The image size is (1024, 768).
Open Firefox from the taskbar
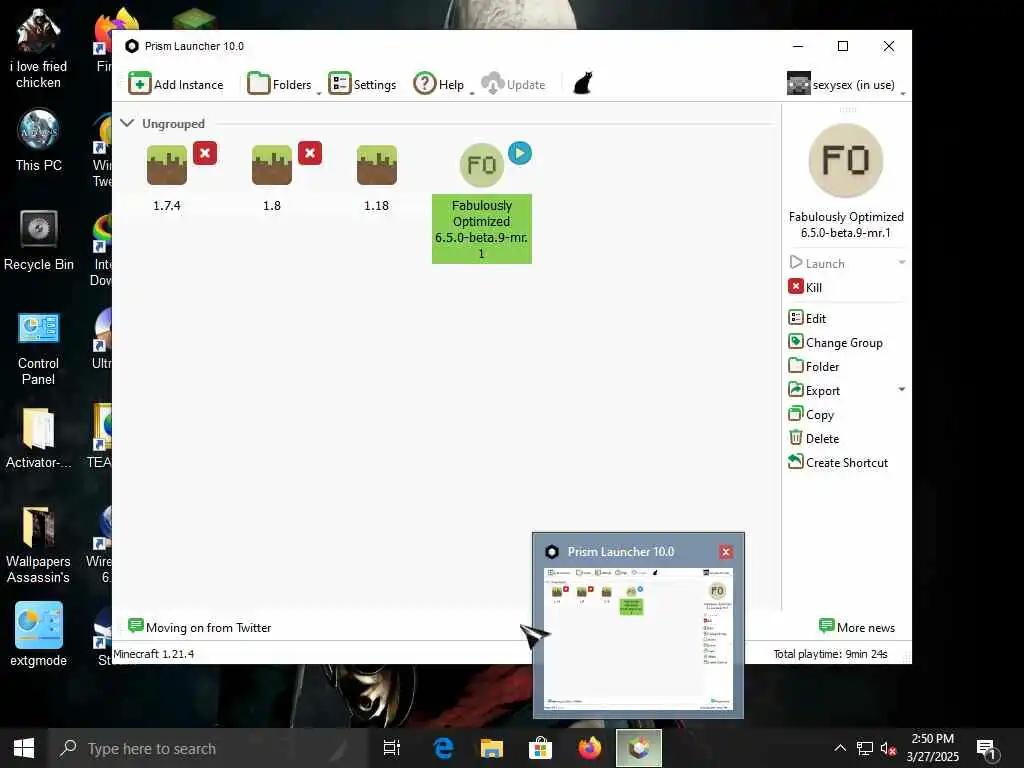pyautogui.click(x=590, y=748)
